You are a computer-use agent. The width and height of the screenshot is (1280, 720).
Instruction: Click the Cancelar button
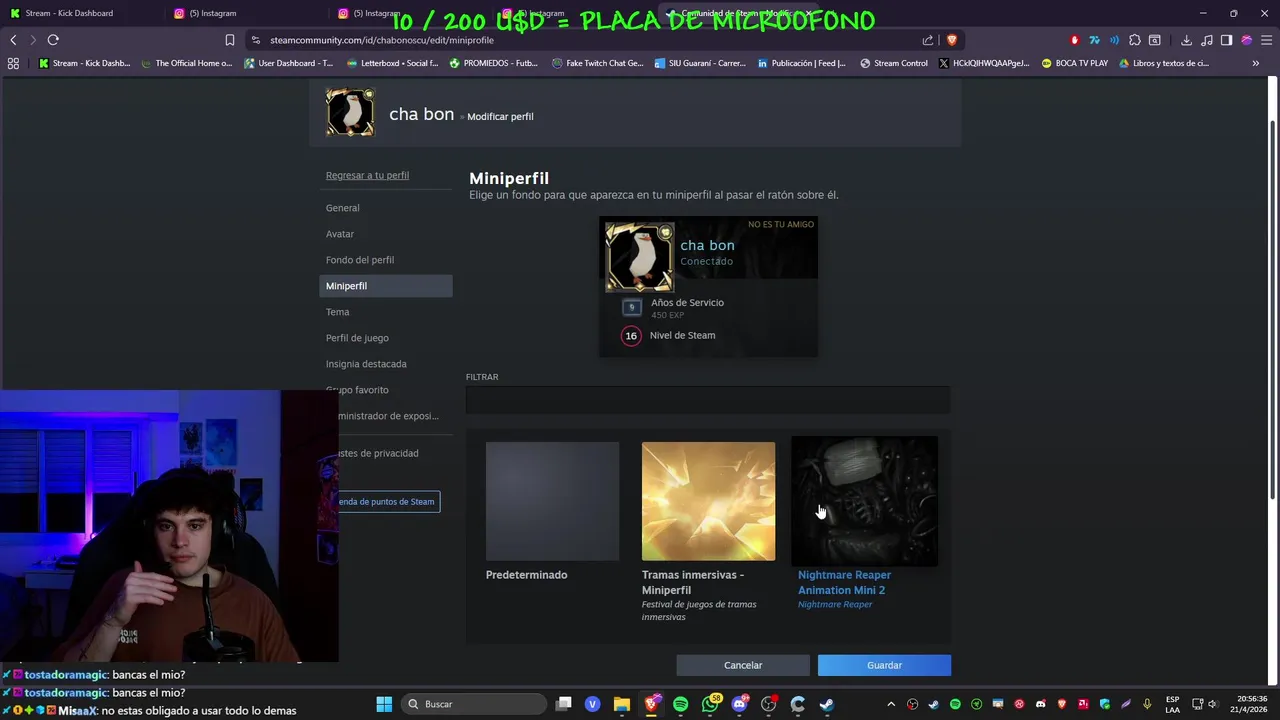pos(743,665)
